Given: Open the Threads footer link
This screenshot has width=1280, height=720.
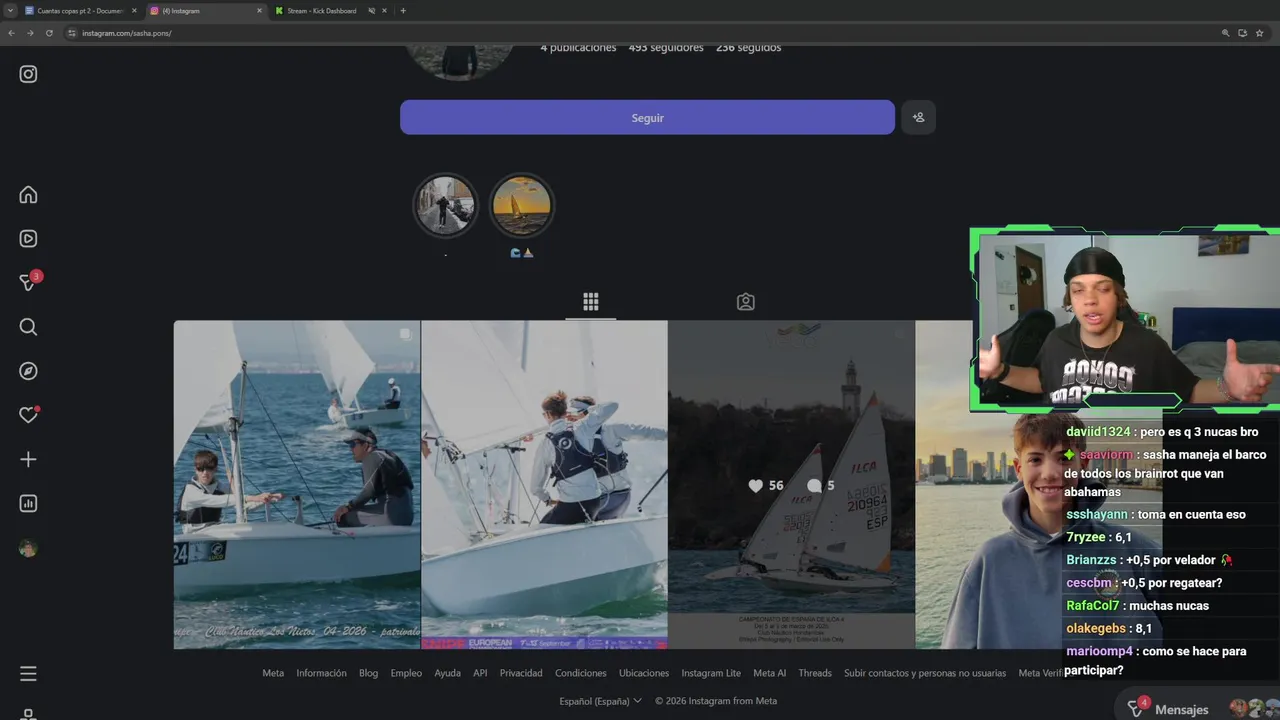Looking at the screenshot, I should coord(815,673).
